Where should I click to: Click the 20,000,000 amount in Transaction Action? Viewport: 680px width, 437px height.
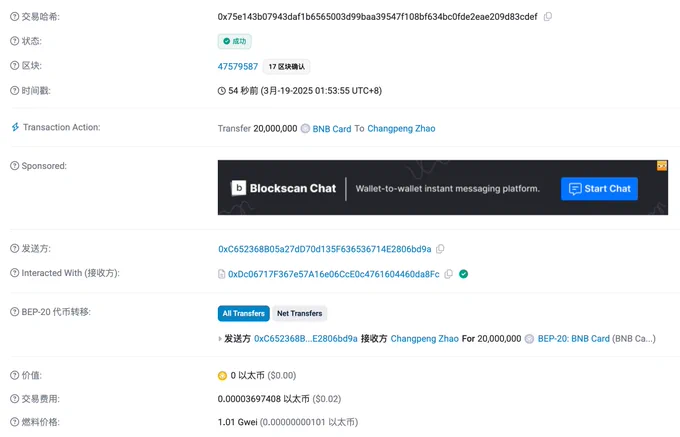coord(275,129)
